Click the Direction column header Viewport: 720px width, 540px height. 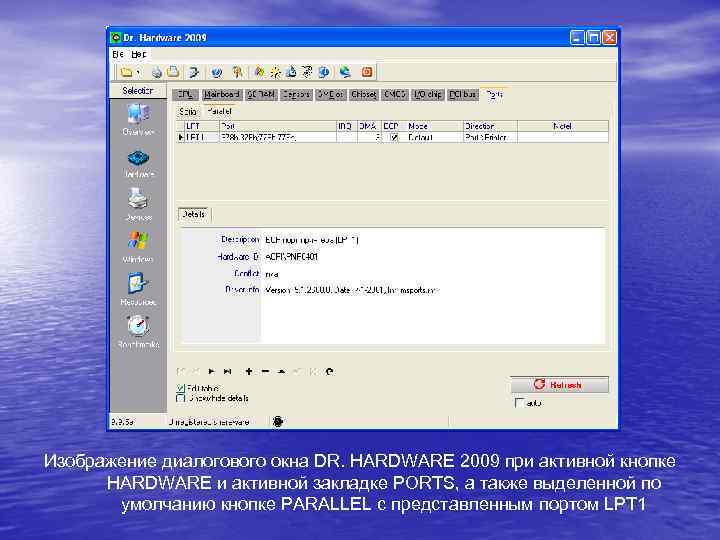tap(490, 126)
